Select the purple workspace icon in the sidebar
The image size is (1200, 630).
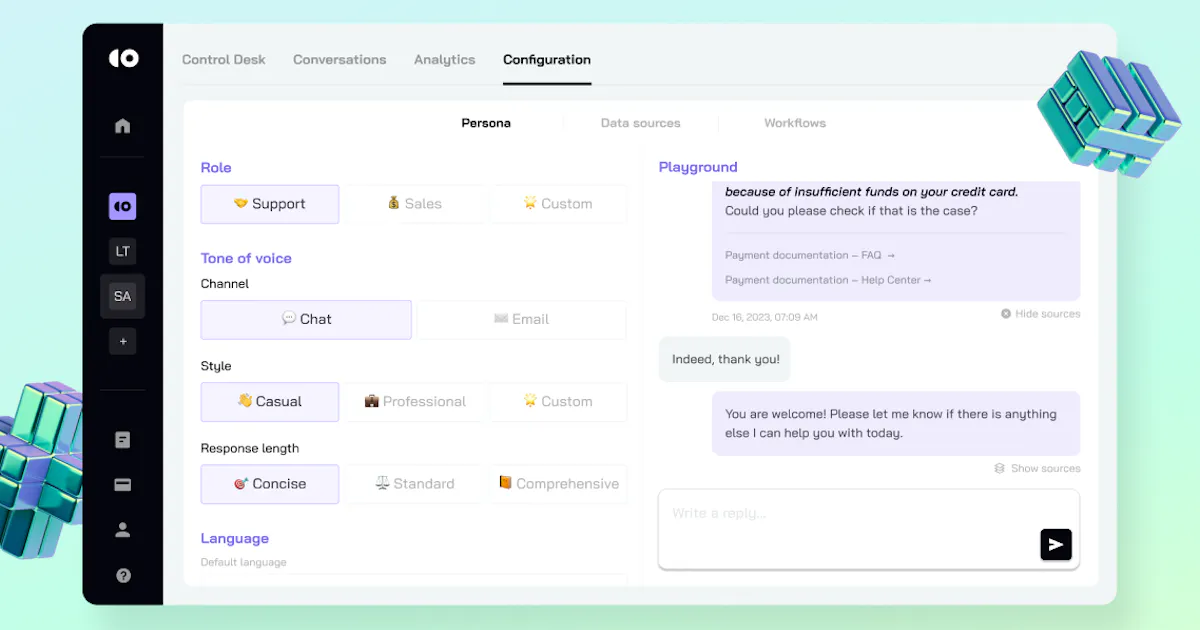(x=123, y=206)
